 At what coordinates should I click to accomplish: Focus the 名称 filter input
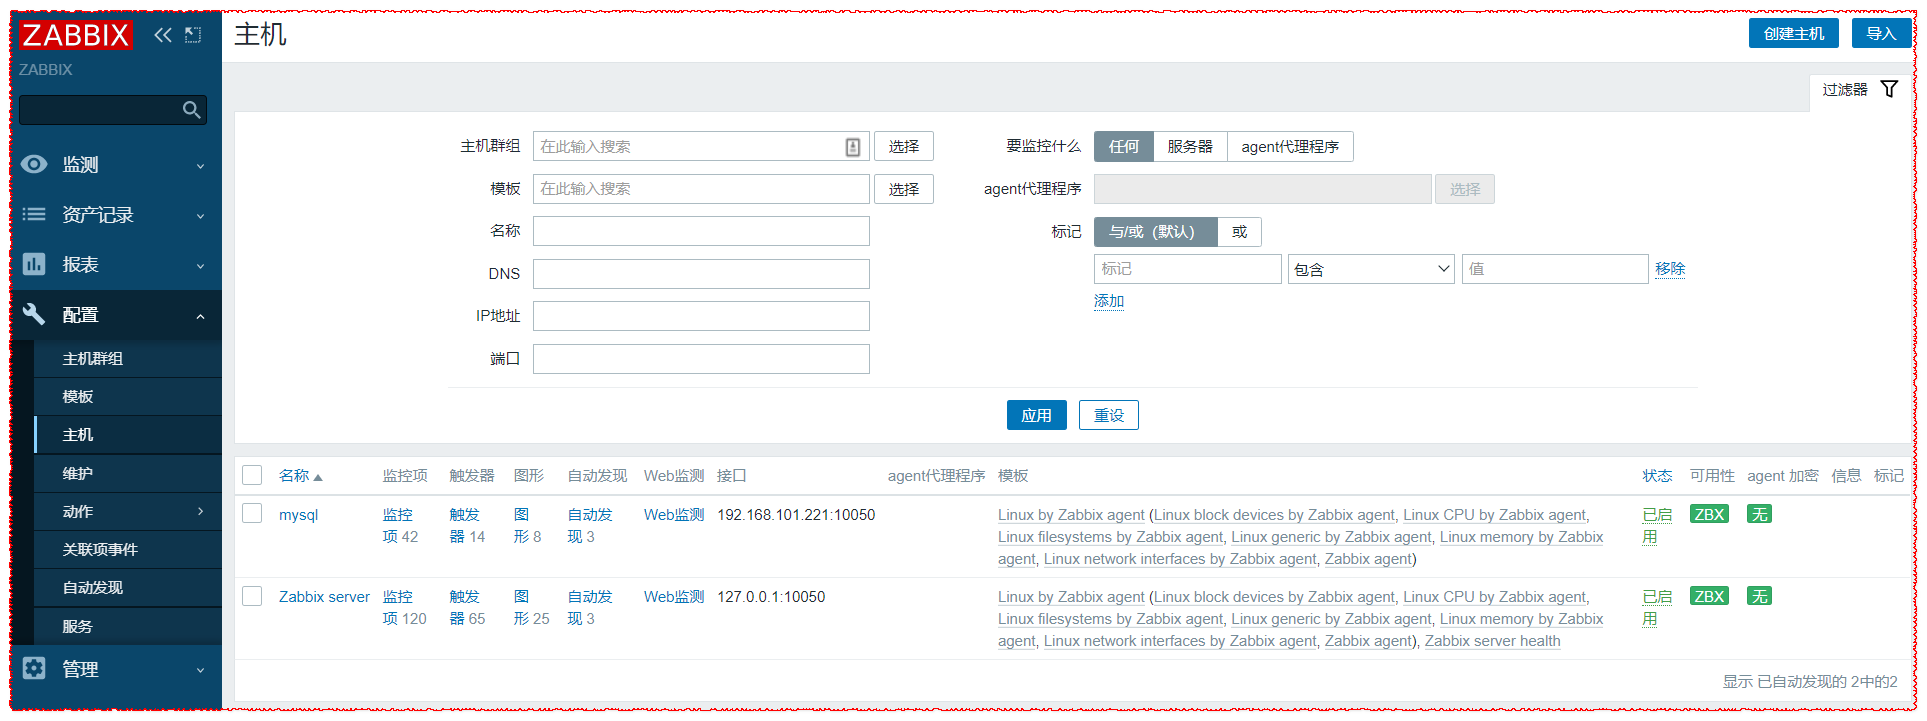point(701,231)
